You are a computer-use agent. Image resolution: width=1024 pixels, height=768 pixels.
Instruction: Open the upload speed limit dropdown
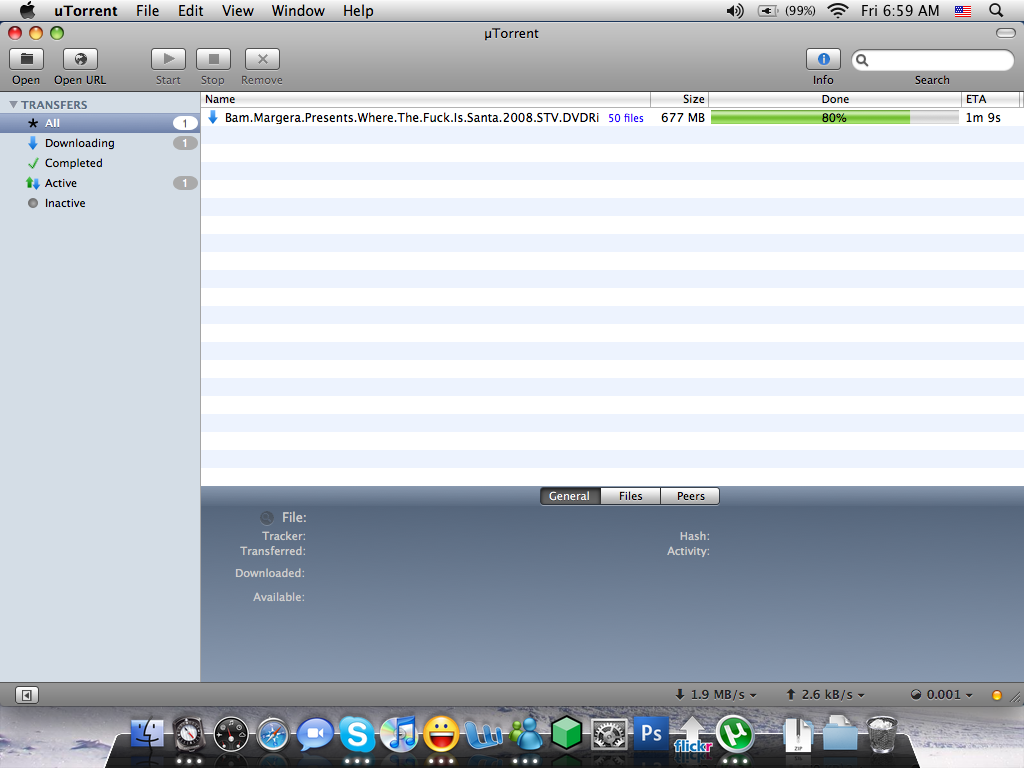[x=825, y=695]
